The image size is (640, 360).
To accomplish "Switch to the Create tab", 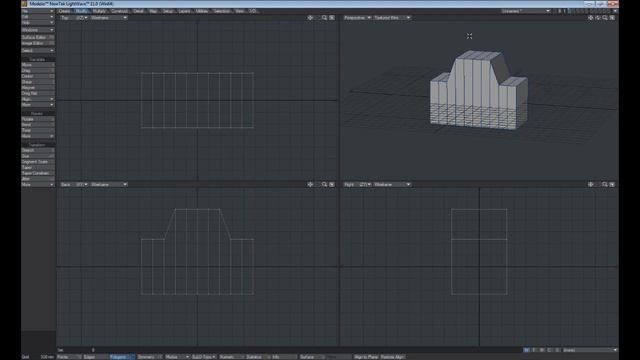I will point(64,11).
